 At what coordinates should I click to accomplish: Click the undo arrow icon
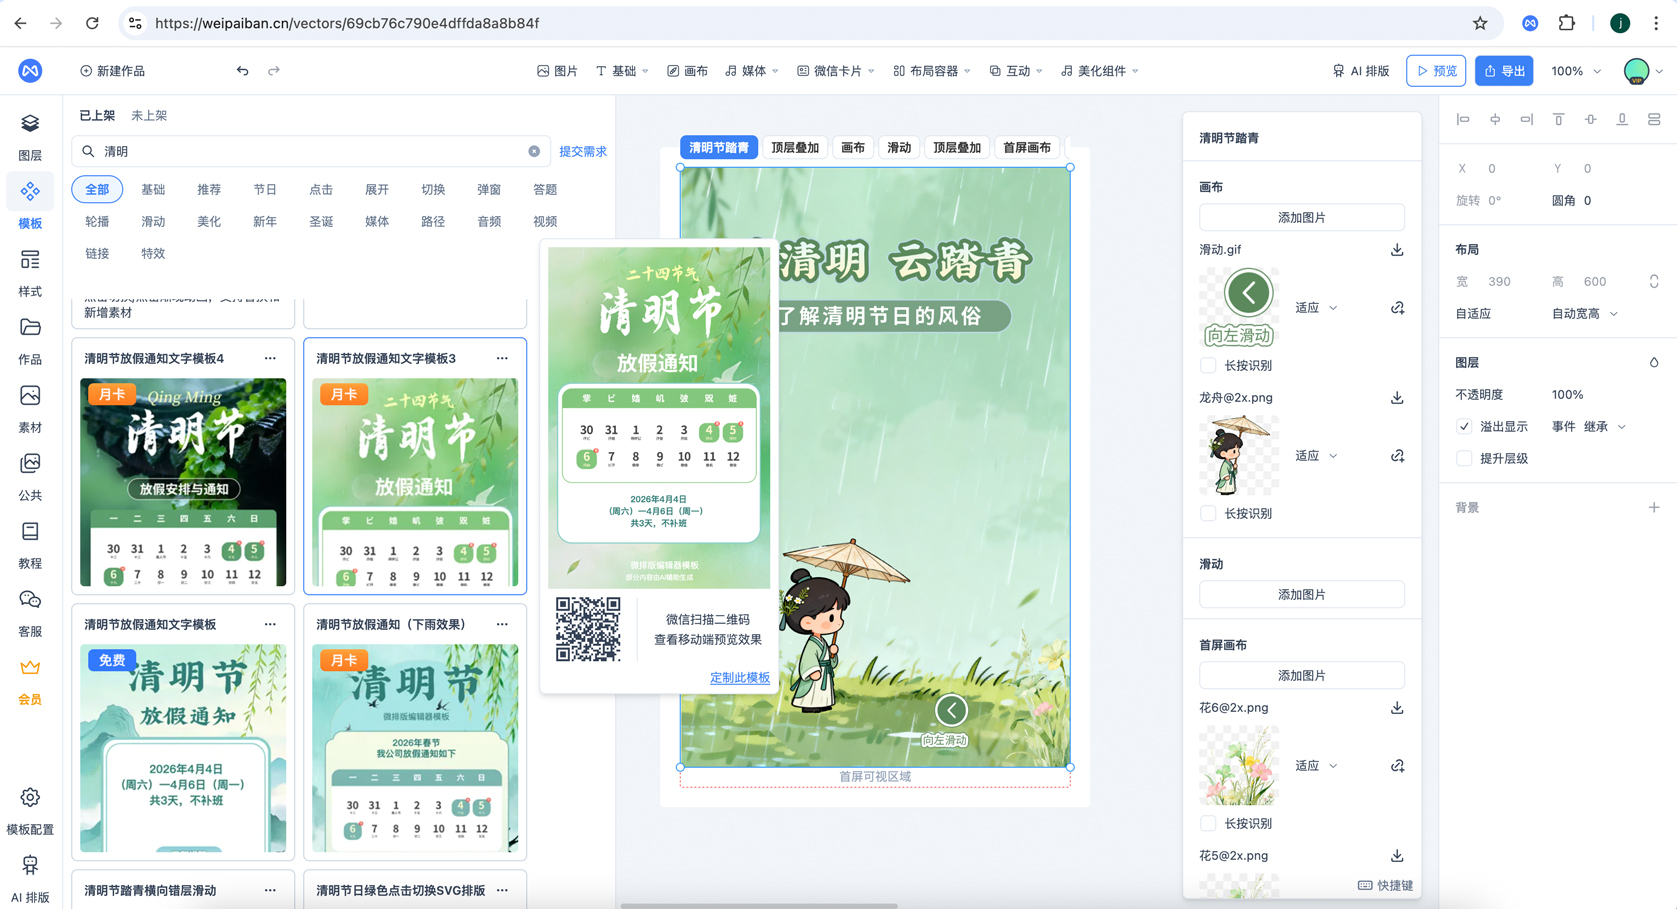242,71
